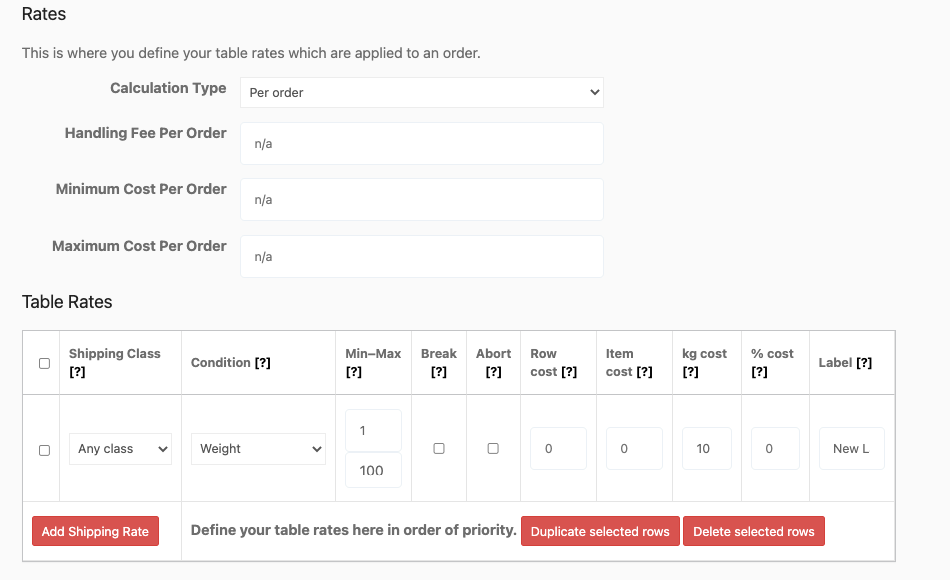The height and width of the screenshot is (580, 950).
Task: Open the Abort help tooltip
Action: click(492, 371)
